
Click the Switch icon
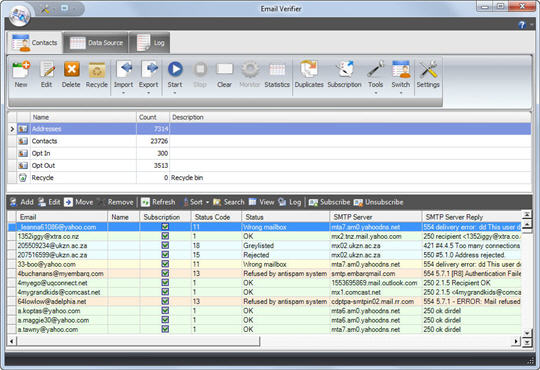[x=401, y=70]
